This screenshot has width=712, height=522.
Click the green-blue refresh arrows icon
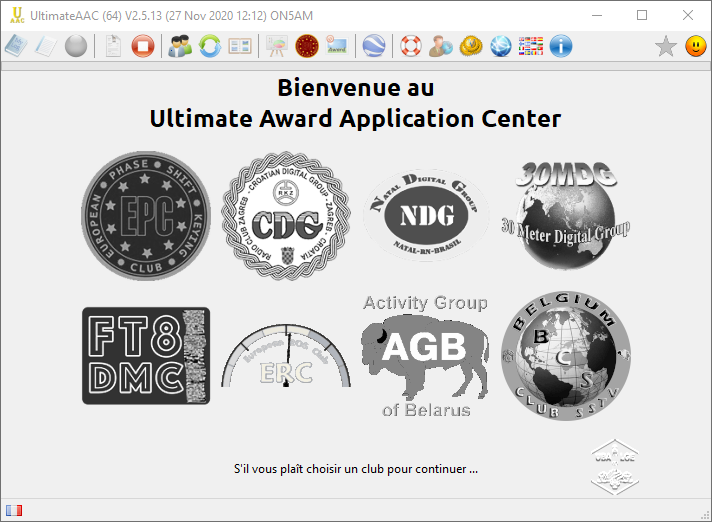coord(210,46)
